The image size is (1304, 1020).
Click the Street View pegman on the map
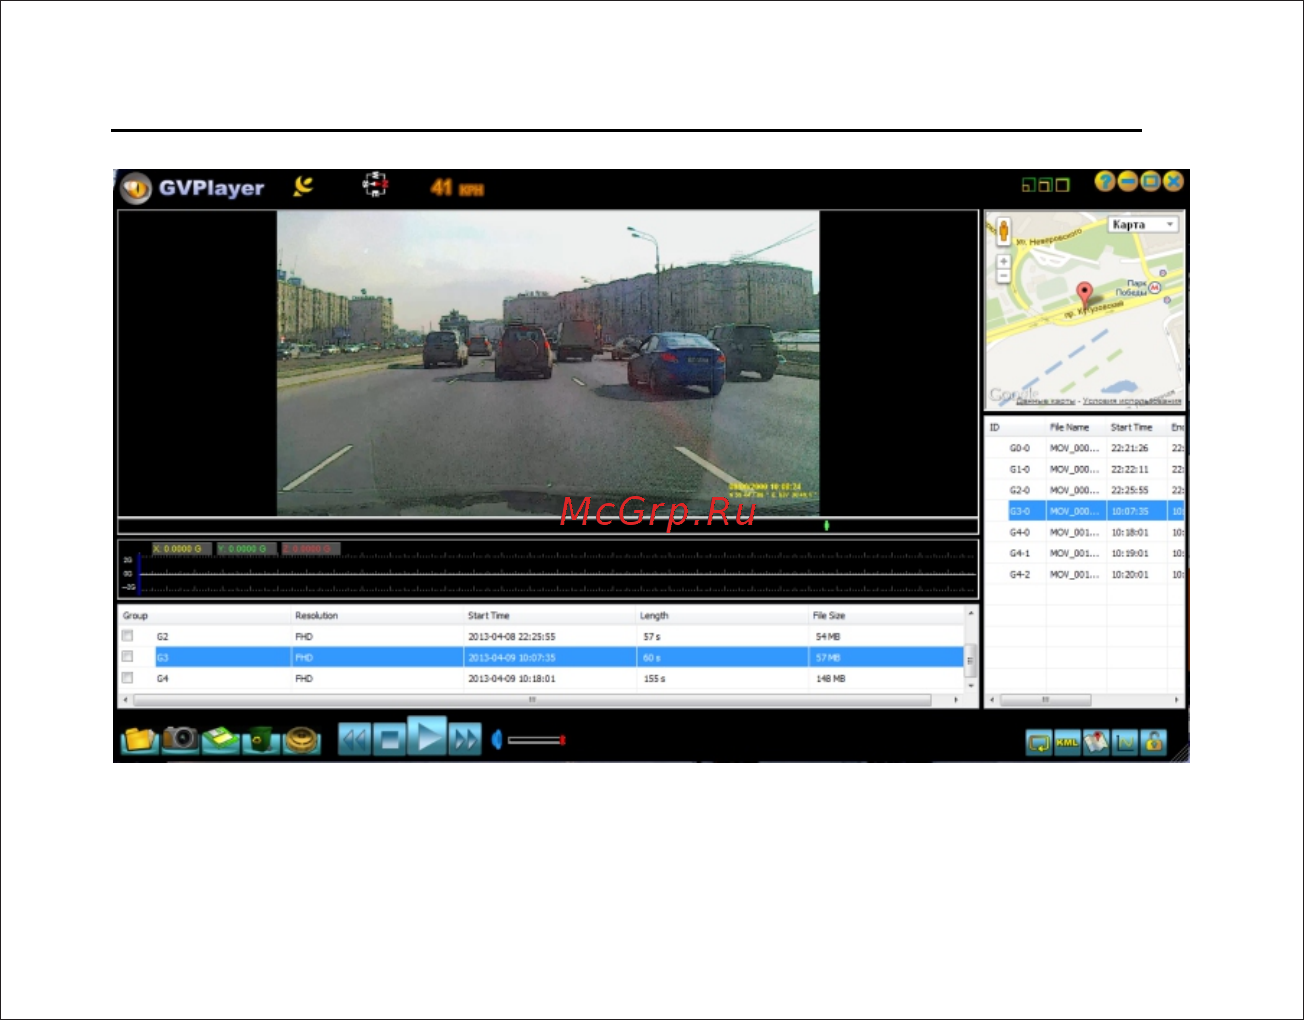coord(1004,232)
